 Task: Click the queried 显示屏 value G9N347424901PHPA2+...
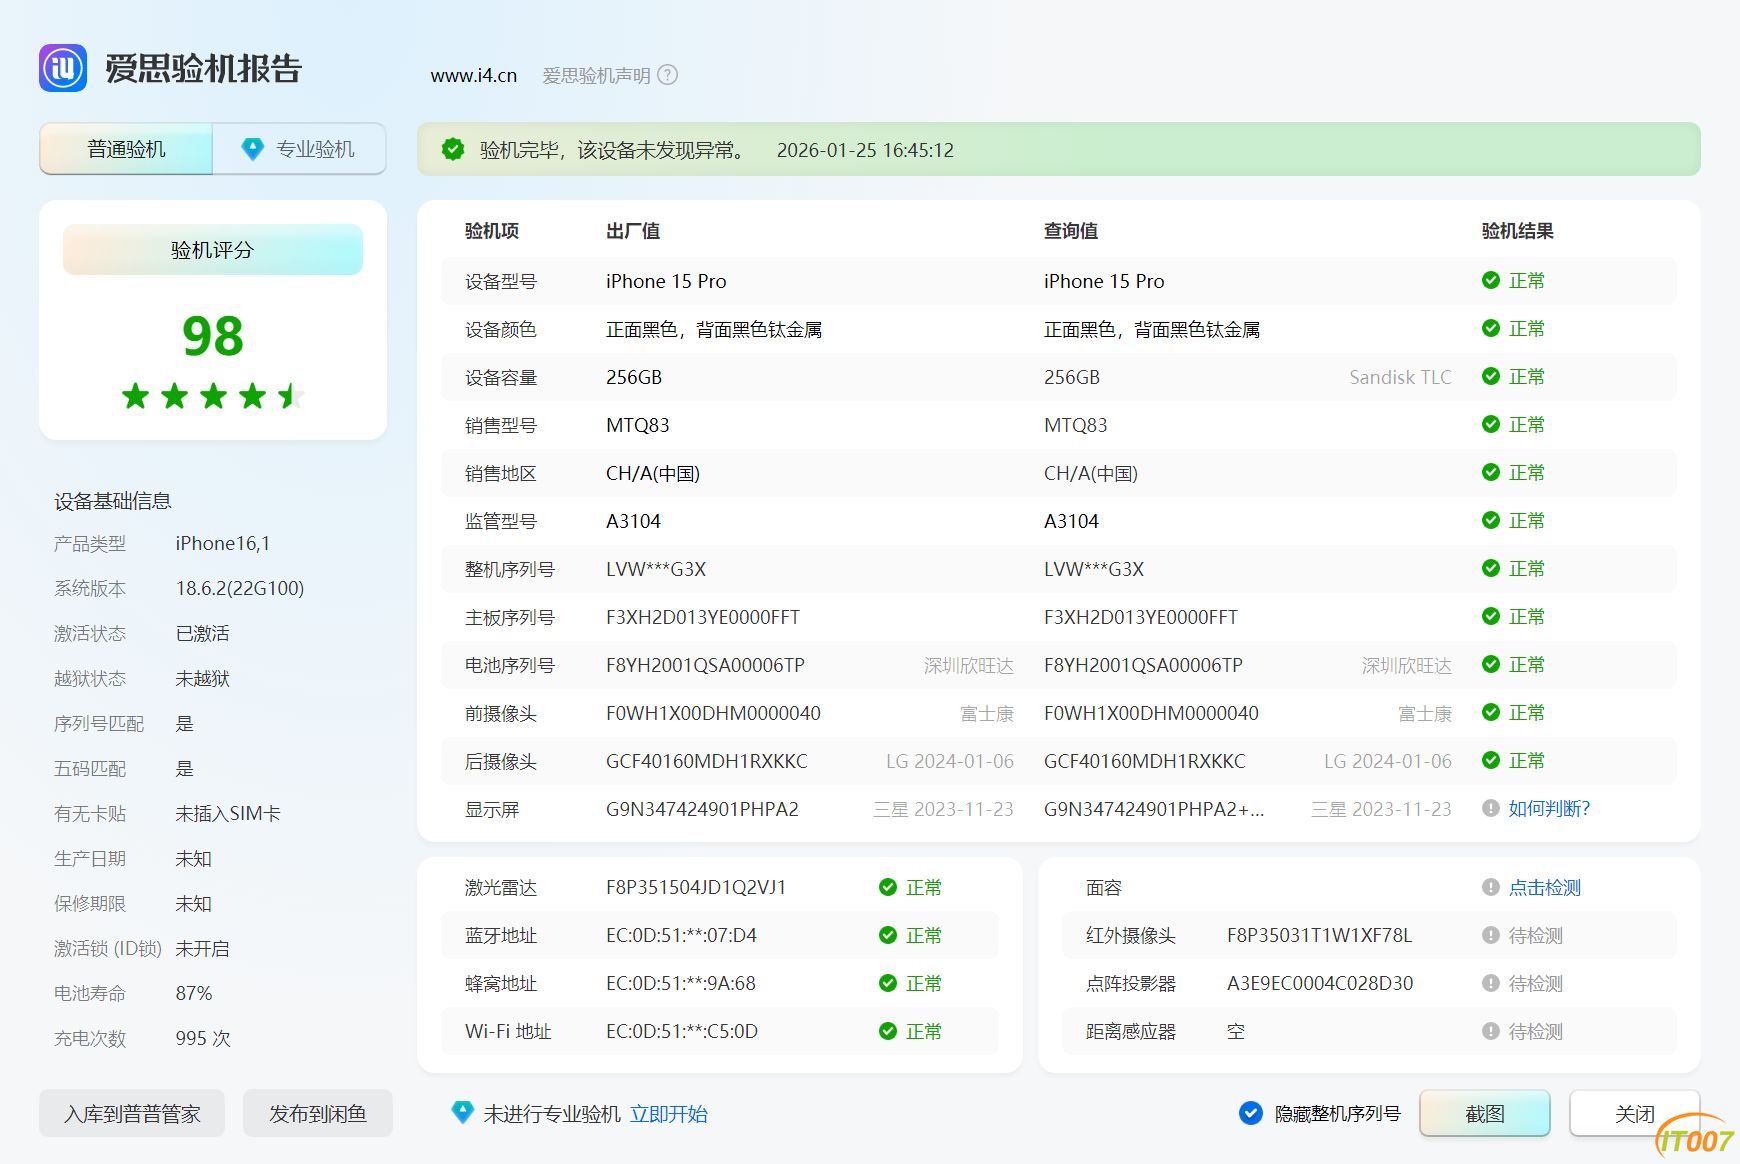(1154, 809)
